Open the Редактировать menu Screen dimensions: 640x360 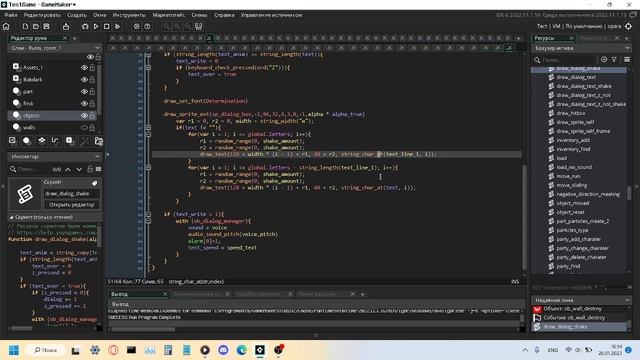(x=42, y=15)
